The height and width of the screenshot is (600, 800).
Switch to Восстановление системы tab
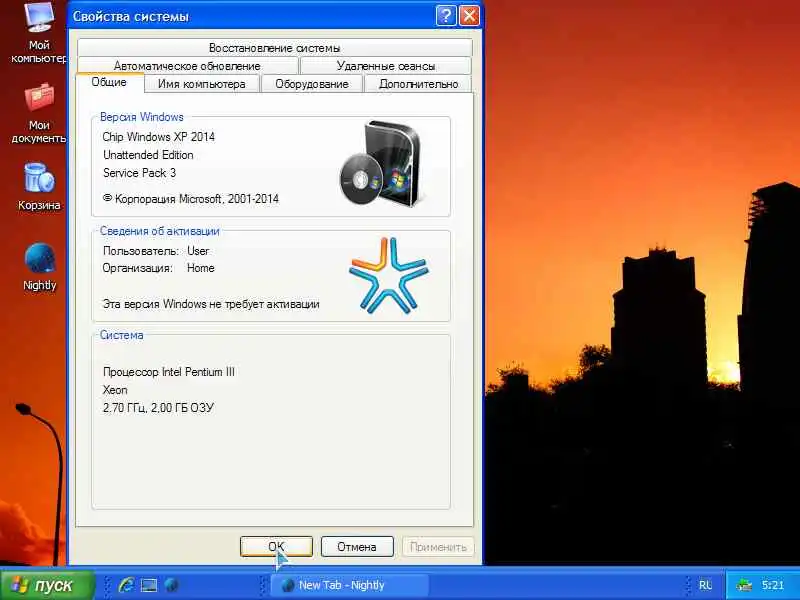(x=274, y=48)
